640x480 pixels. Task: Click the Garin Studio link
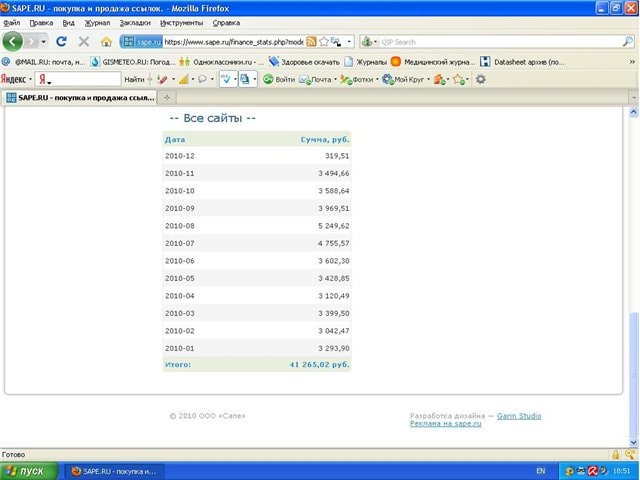pos(521,415)
